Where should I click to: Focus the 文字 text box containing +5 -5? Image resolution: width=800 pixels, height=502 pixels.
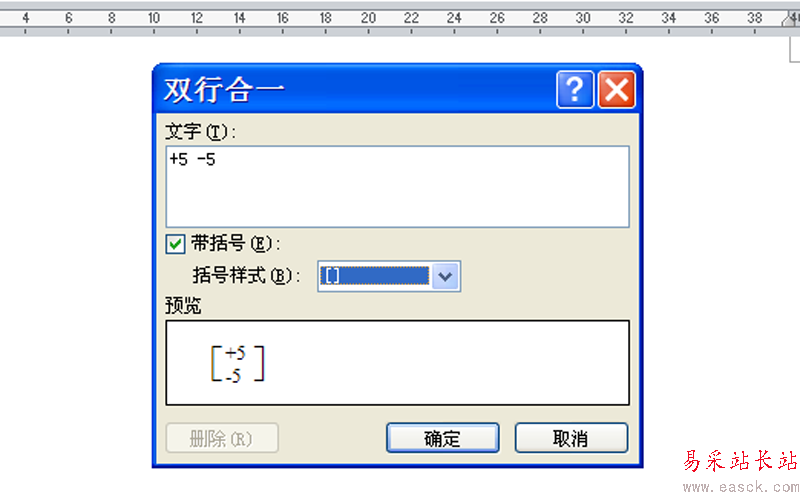coord(397,187)
